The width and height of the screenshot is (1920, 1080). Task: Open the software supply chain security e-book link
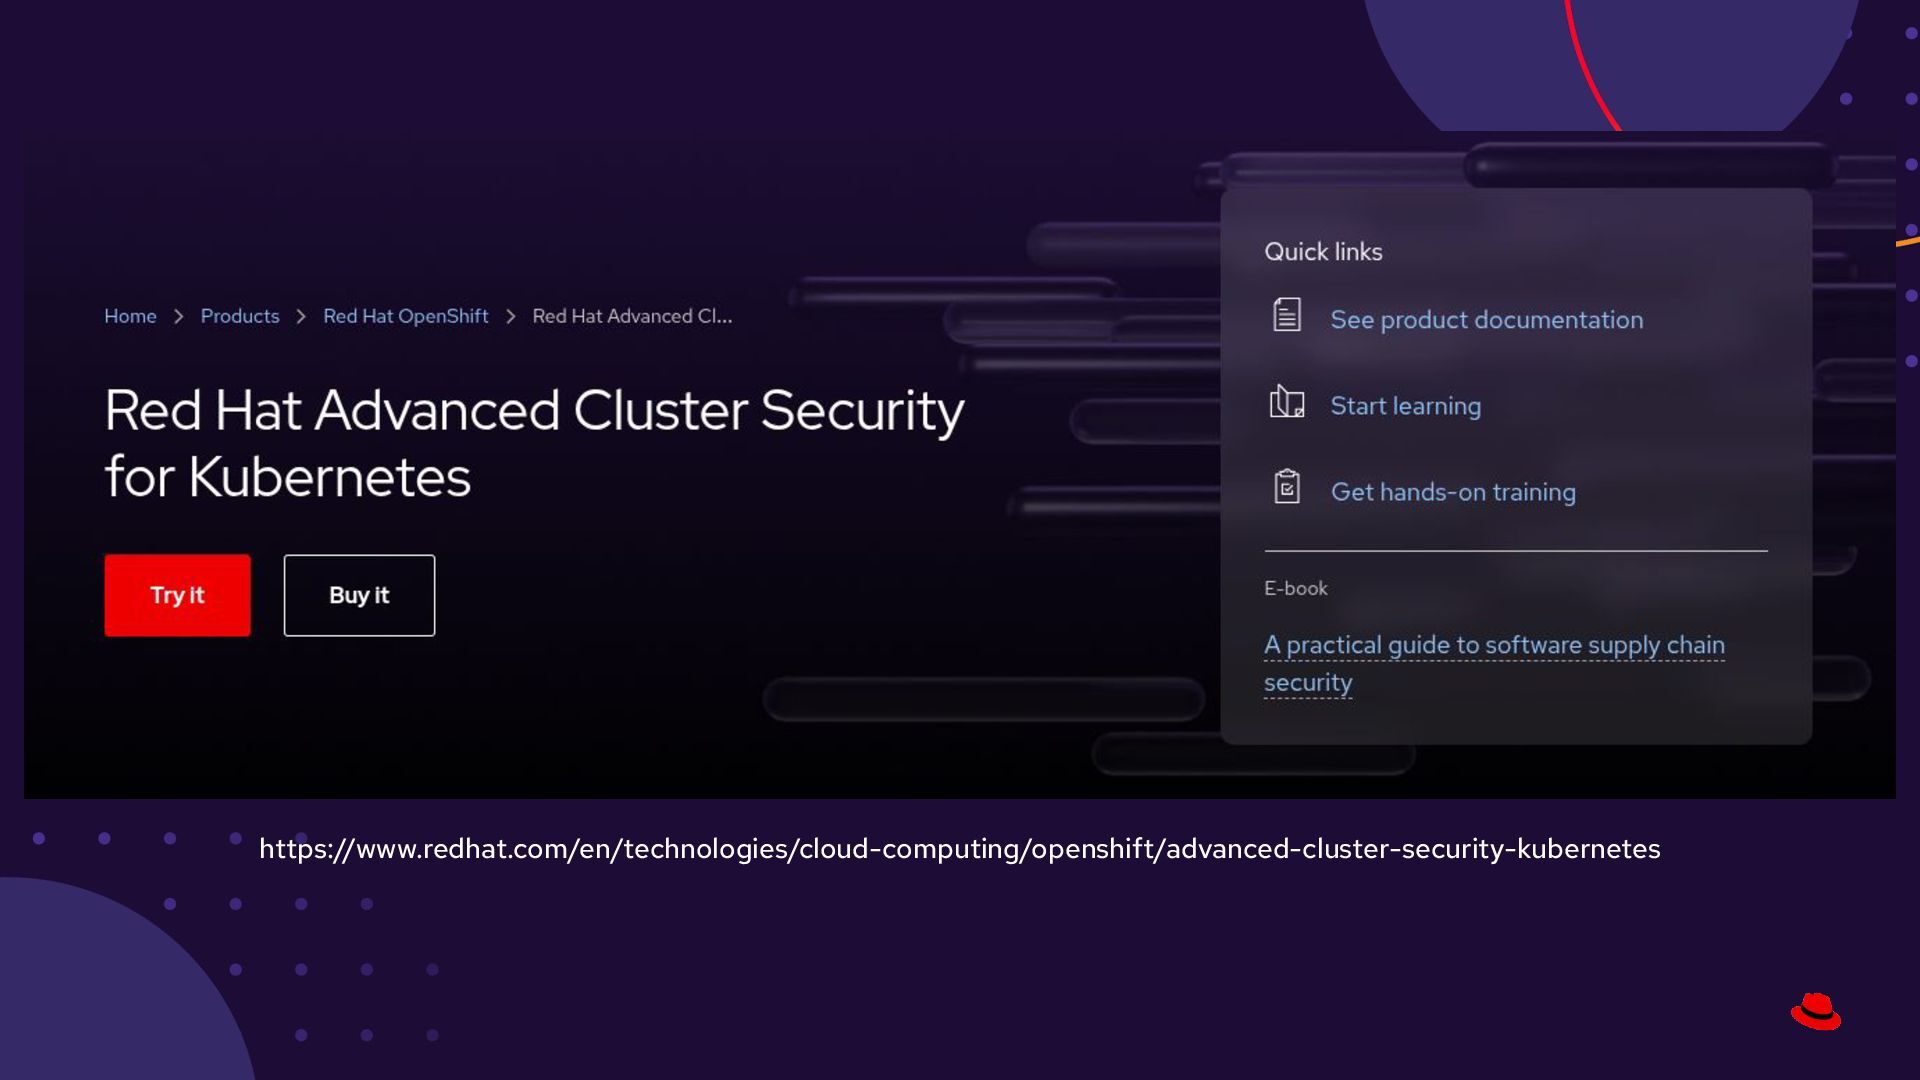point(1493,646)
